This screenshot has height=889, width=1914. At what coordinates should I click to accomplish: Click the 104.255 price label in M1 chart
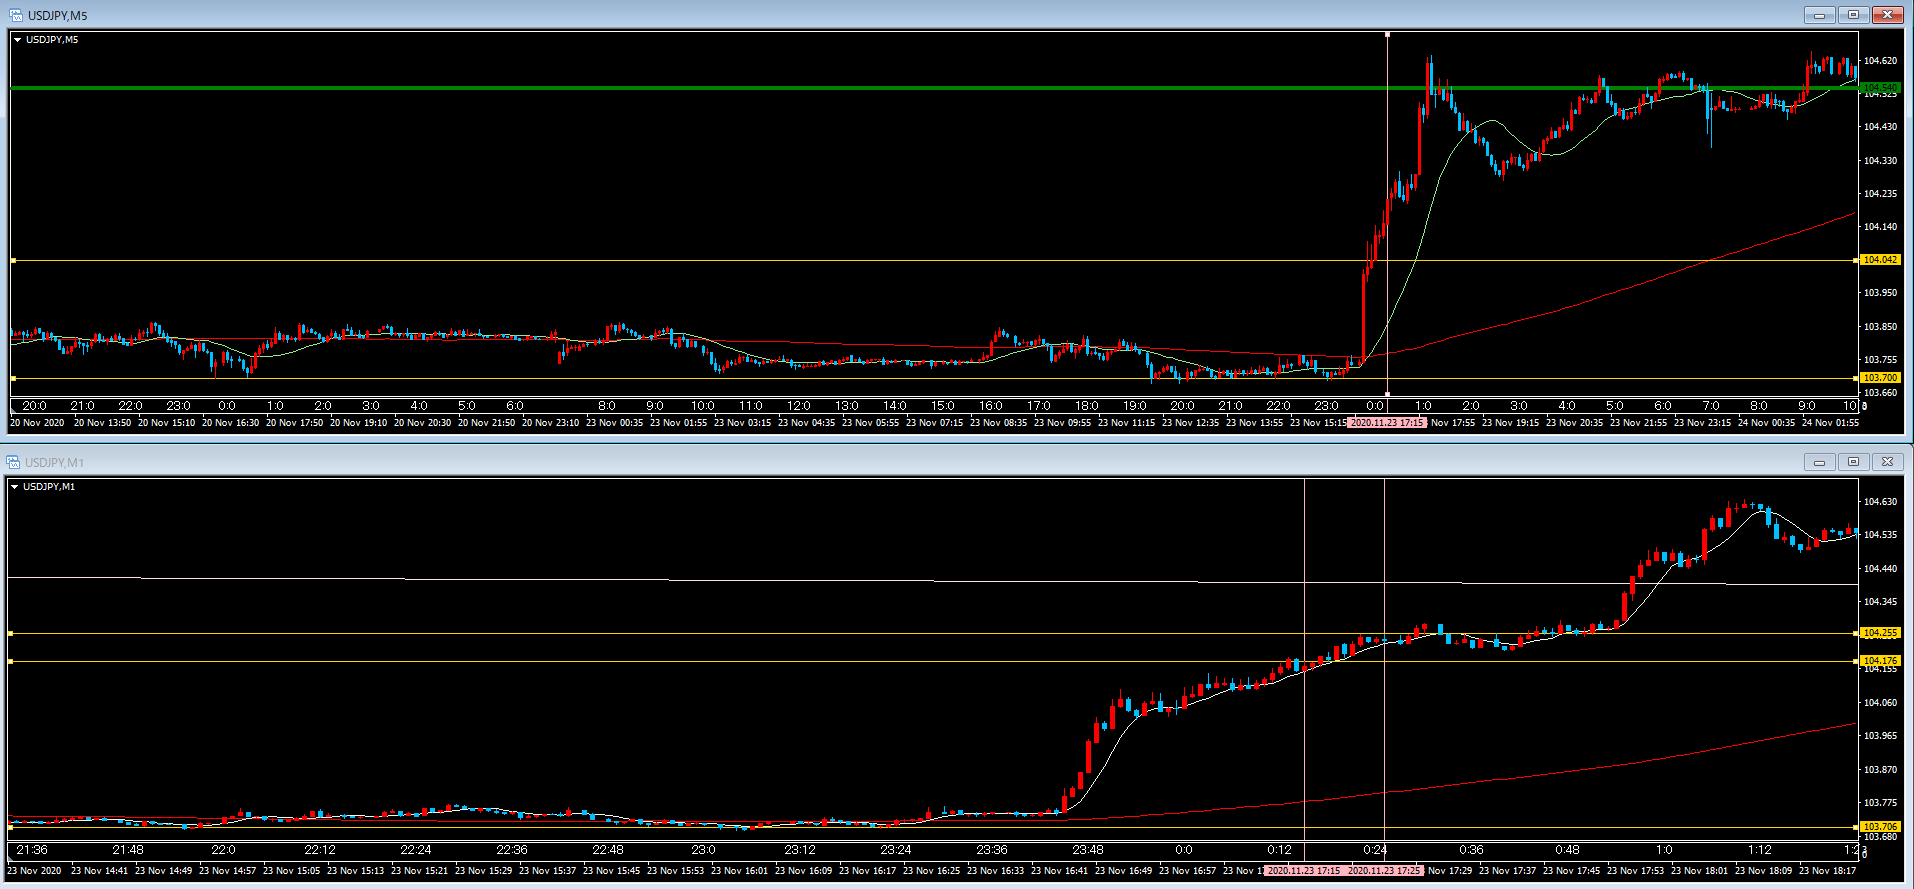(x=1879, y=633)
